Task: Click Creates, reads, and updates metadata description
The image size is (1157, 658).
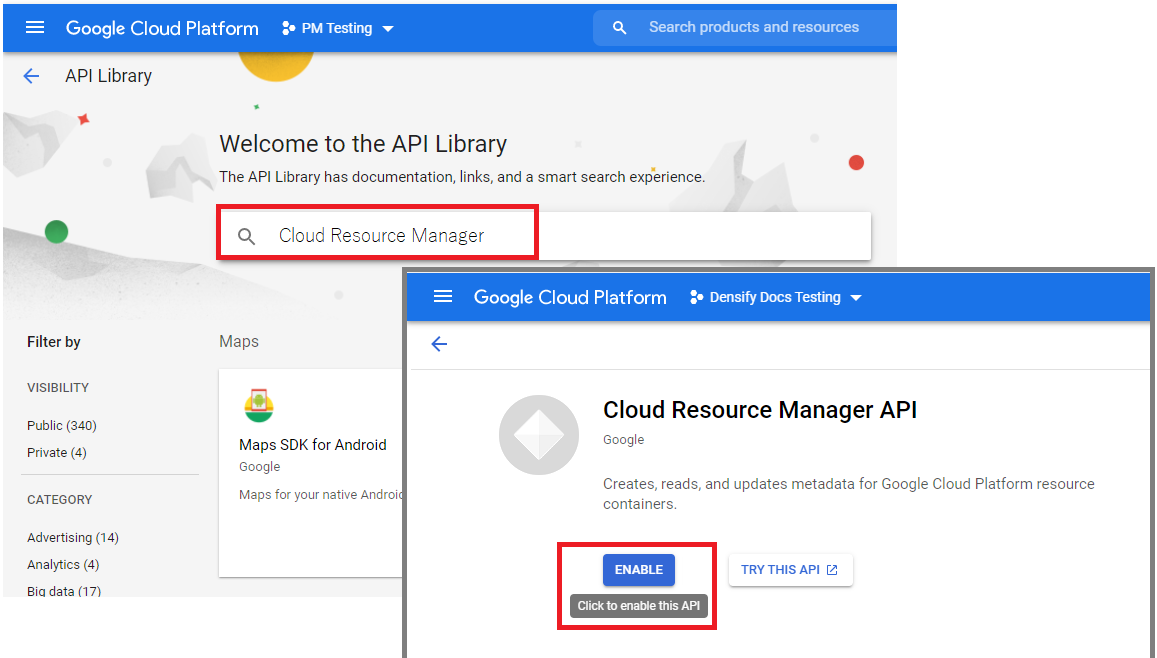Action: pos(849,494)
